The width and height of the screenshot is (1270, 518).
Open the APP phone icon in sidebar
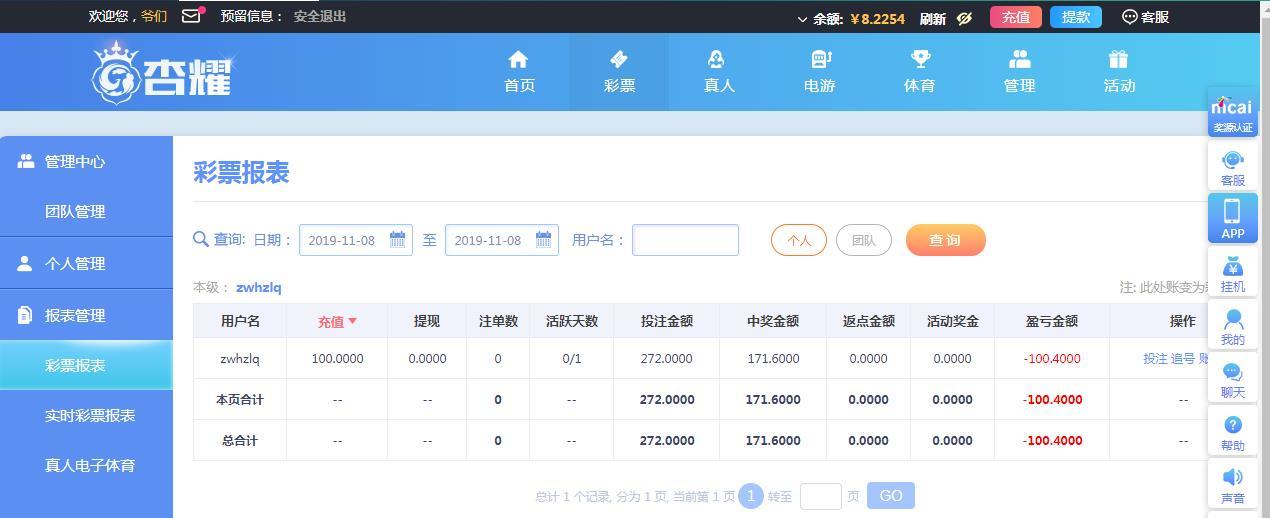click(1233, 211)
